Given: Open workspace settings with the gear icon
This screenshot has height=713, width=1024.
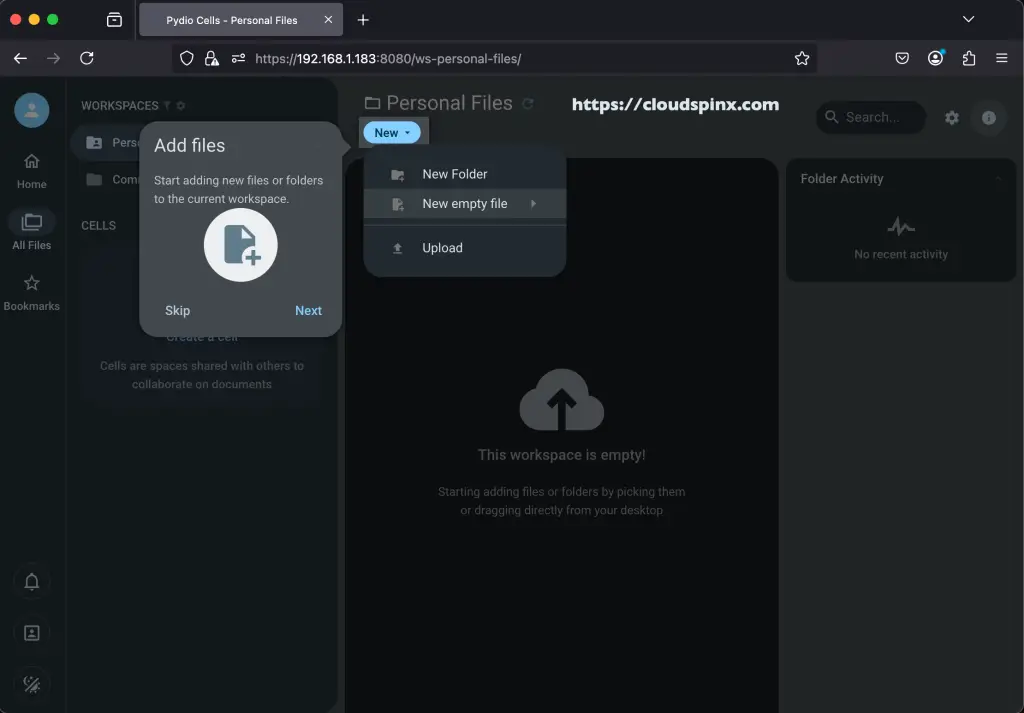Looking at the screenshot, I should 951,118.
